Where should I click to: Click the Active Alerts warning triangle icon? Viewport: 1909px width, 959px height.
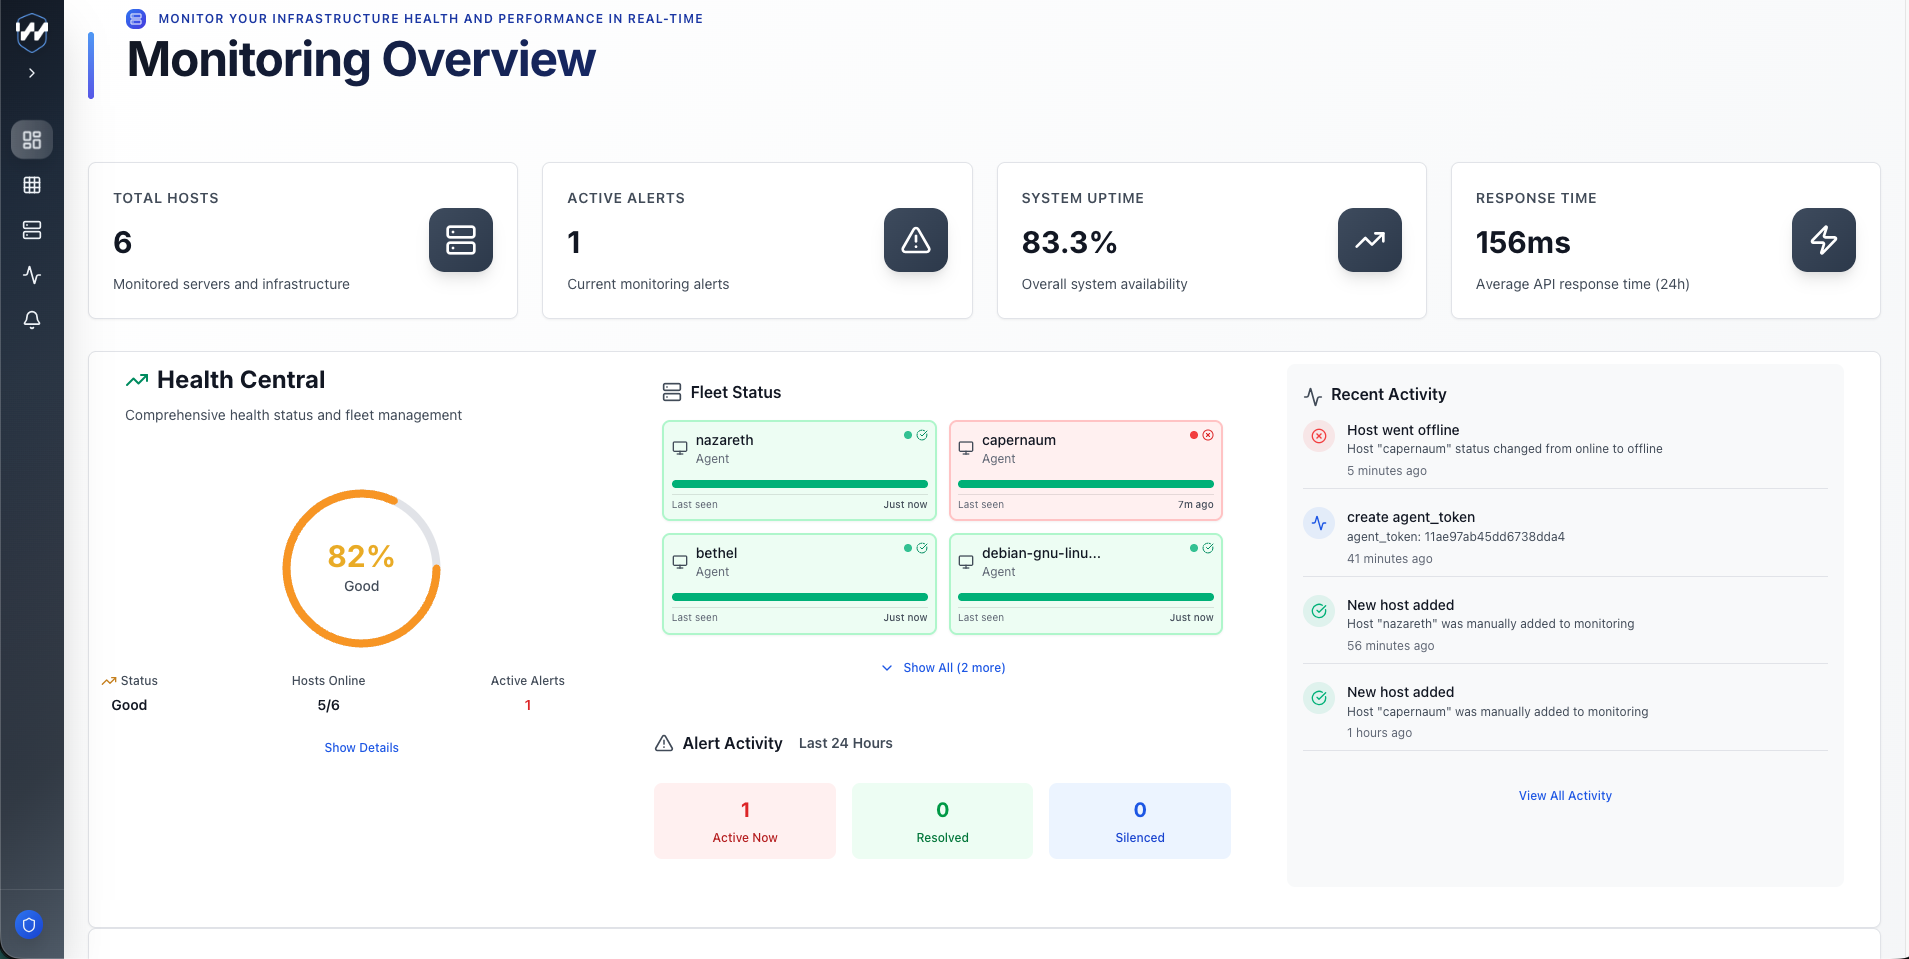tap(916, 240)
